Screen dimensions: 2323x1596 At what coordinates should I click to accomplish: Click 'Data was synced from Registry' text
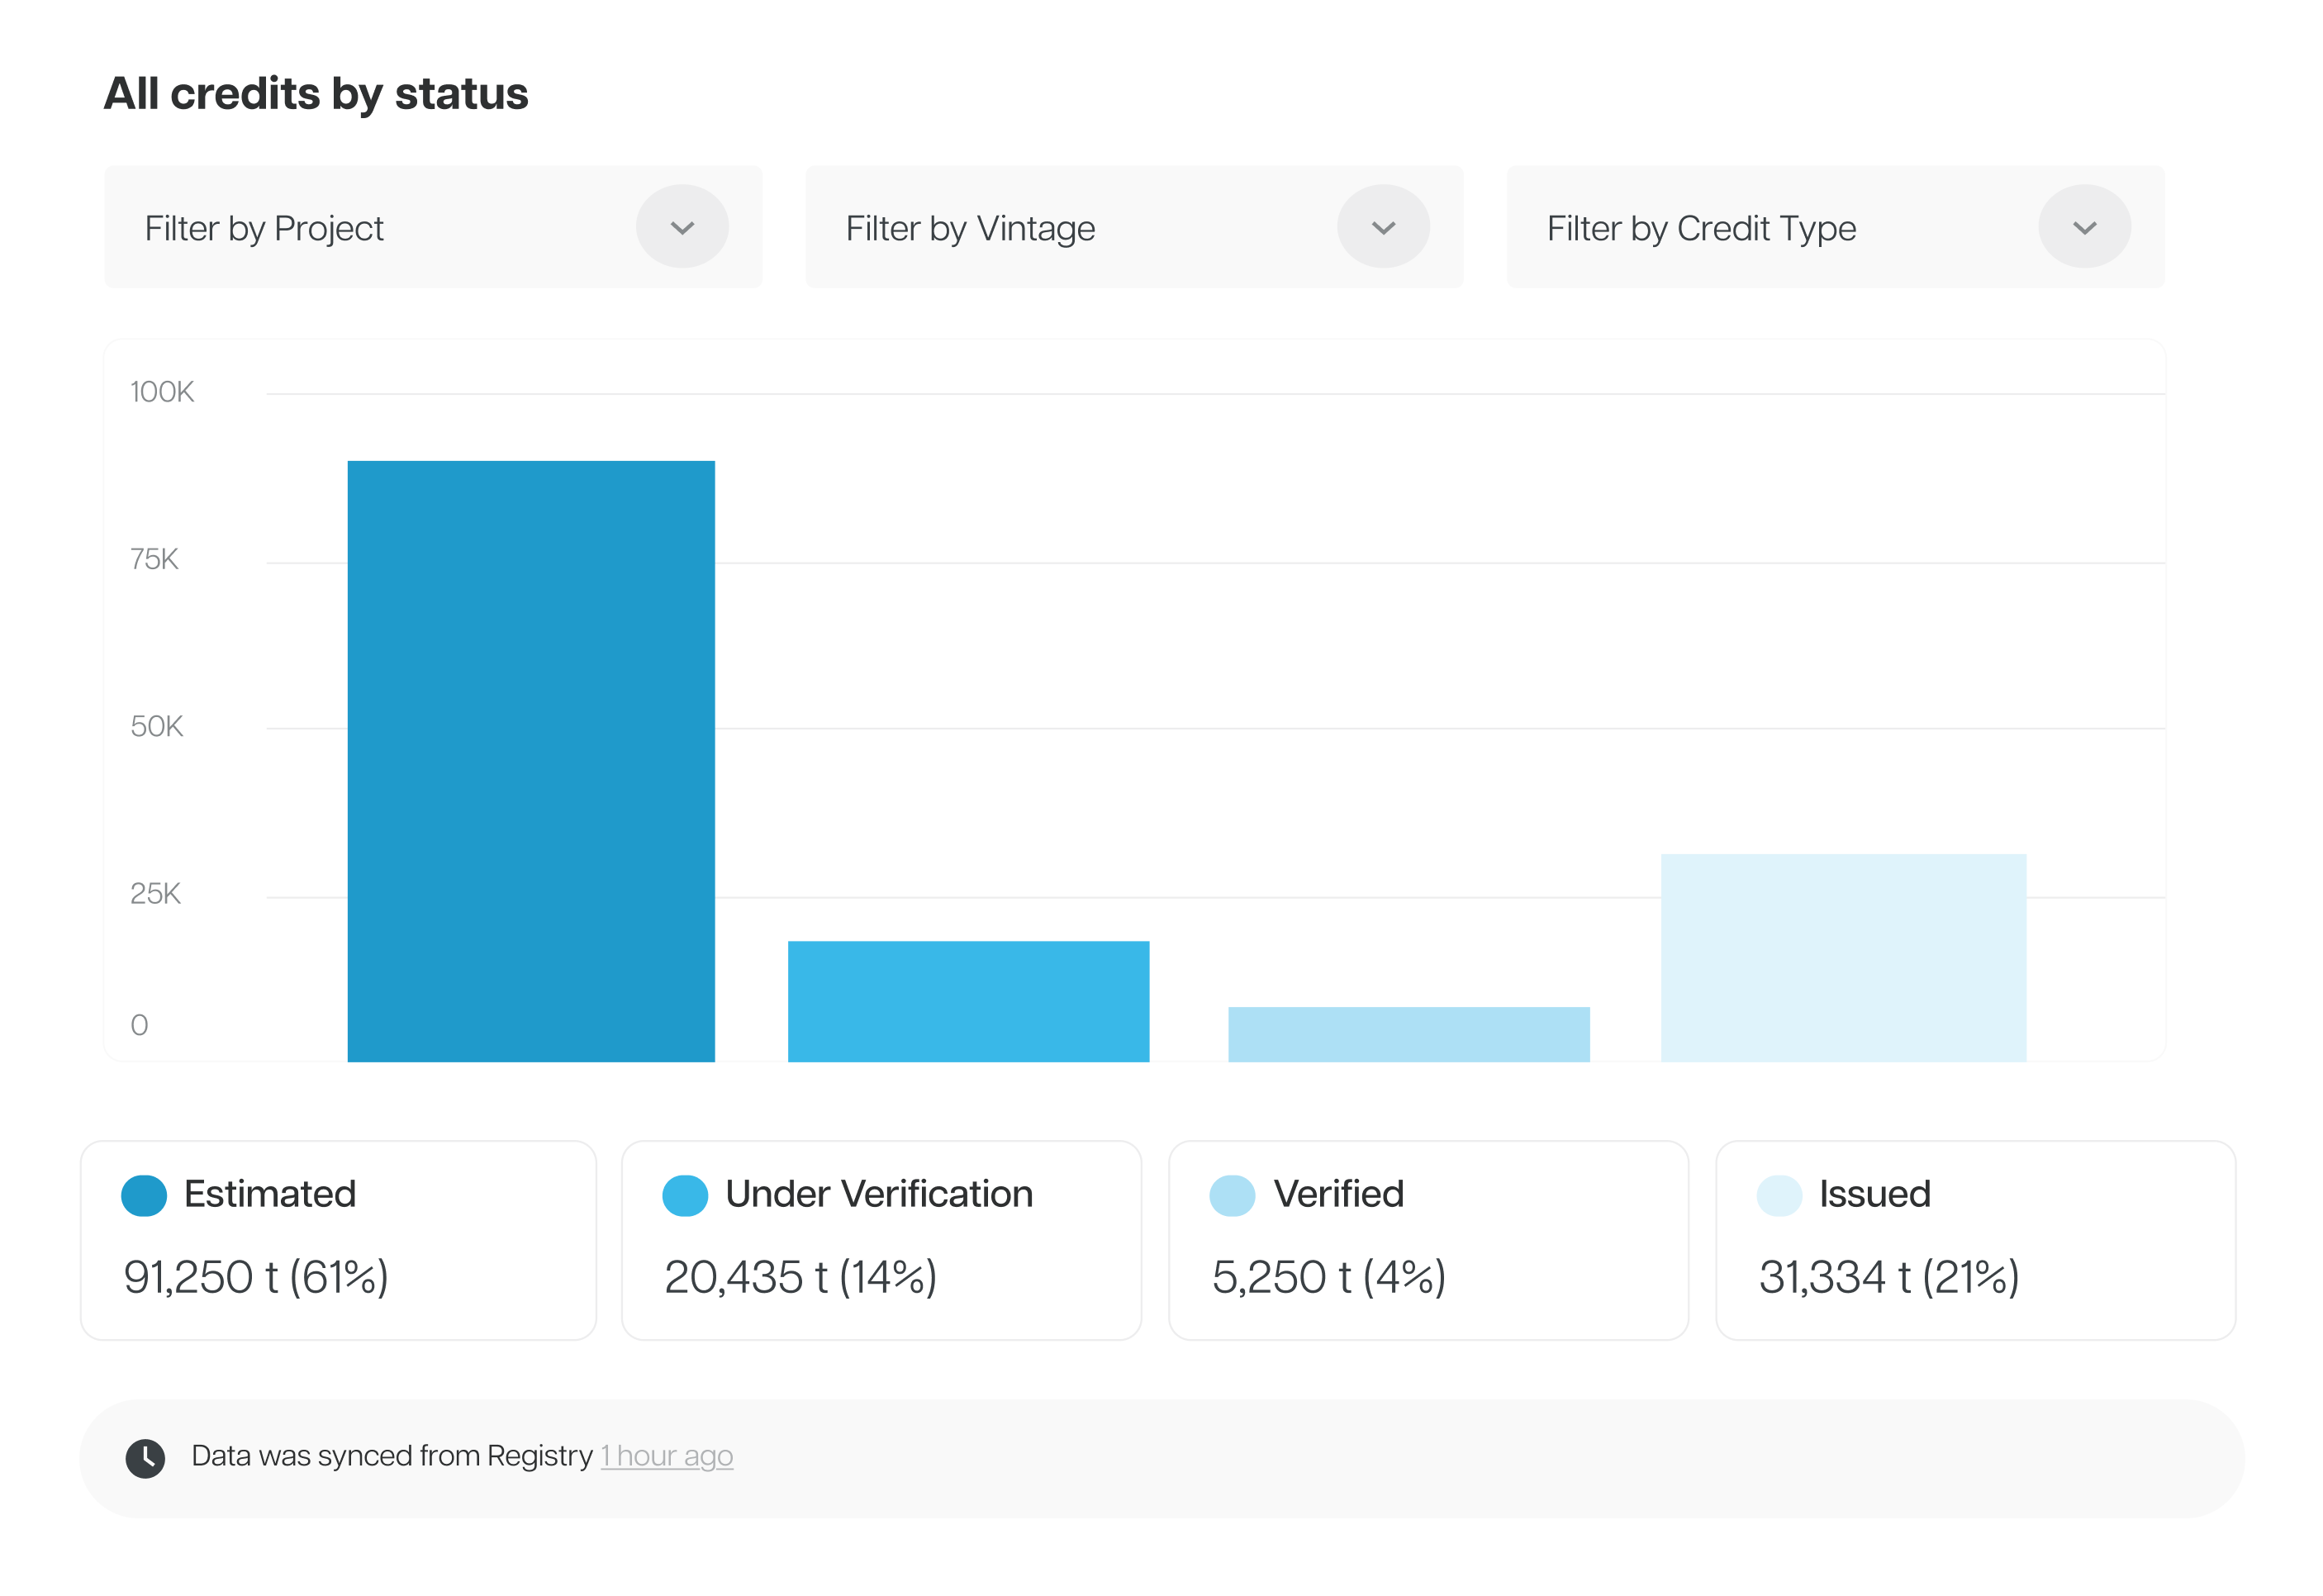[392, 1456]
